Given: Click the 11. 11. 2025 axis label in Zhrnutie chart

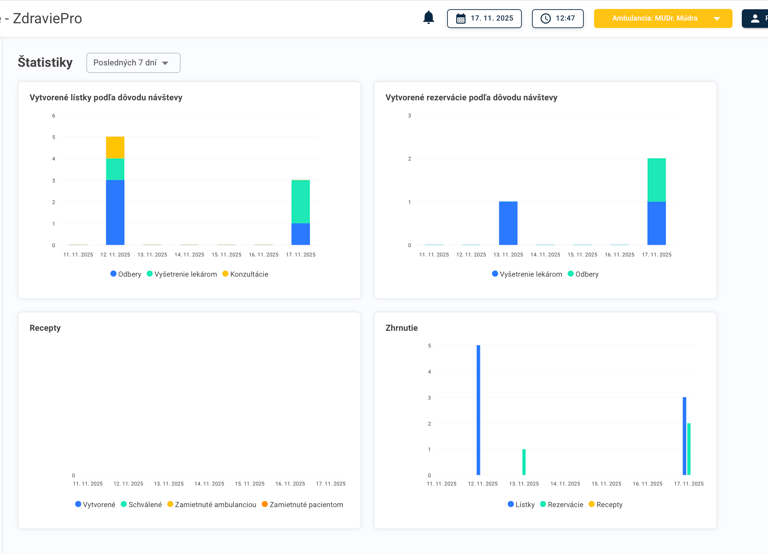Looking at the screenshot, I should [441, 484].
